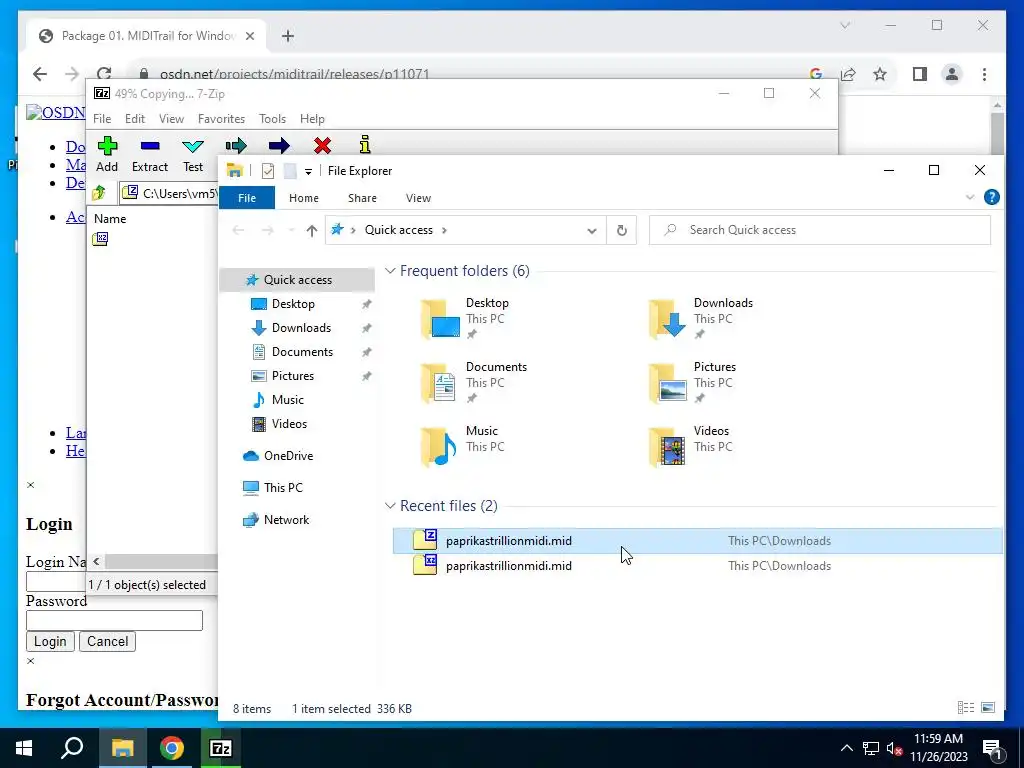Bookmark the page with Chrome star icon

[880, 74]
